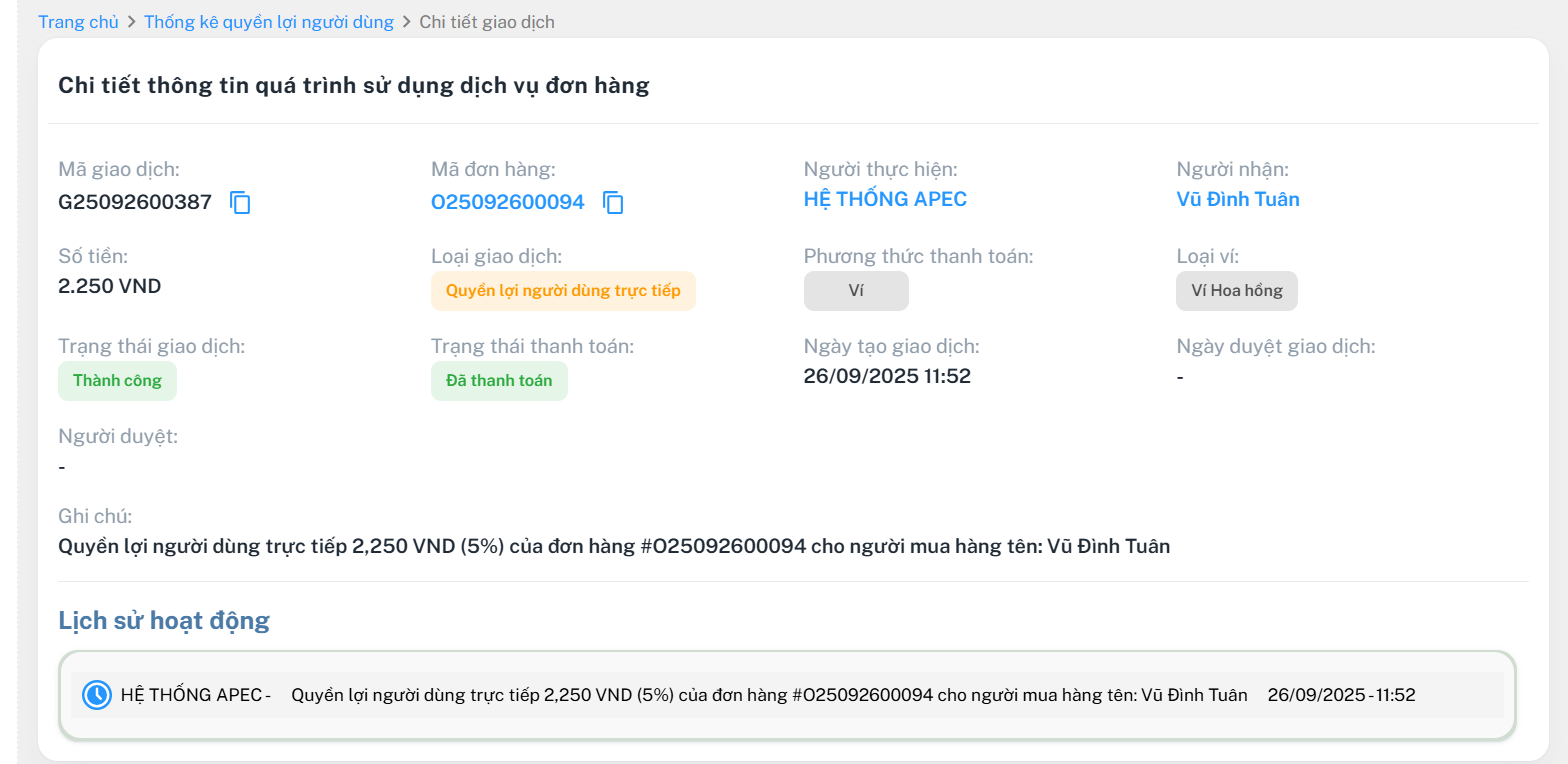Click the clock icon in activity history
1568x764 pixels.
coord(97,695)
